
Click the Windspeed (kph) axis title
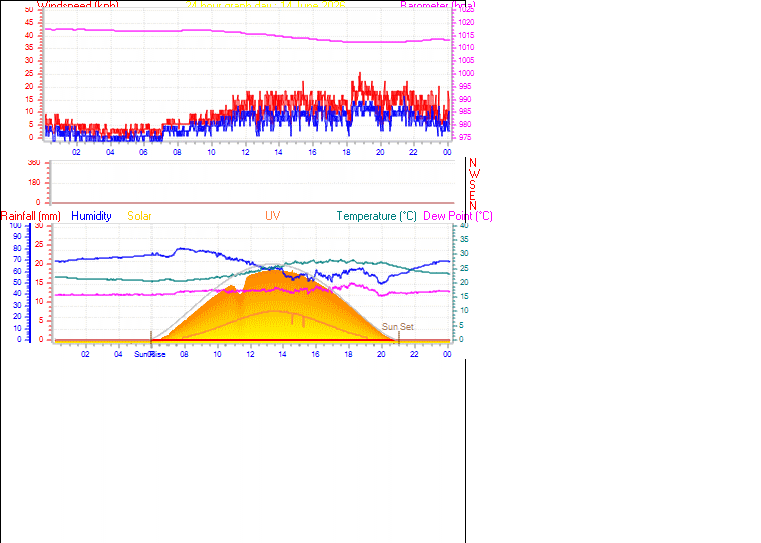[x=78, y=5]
